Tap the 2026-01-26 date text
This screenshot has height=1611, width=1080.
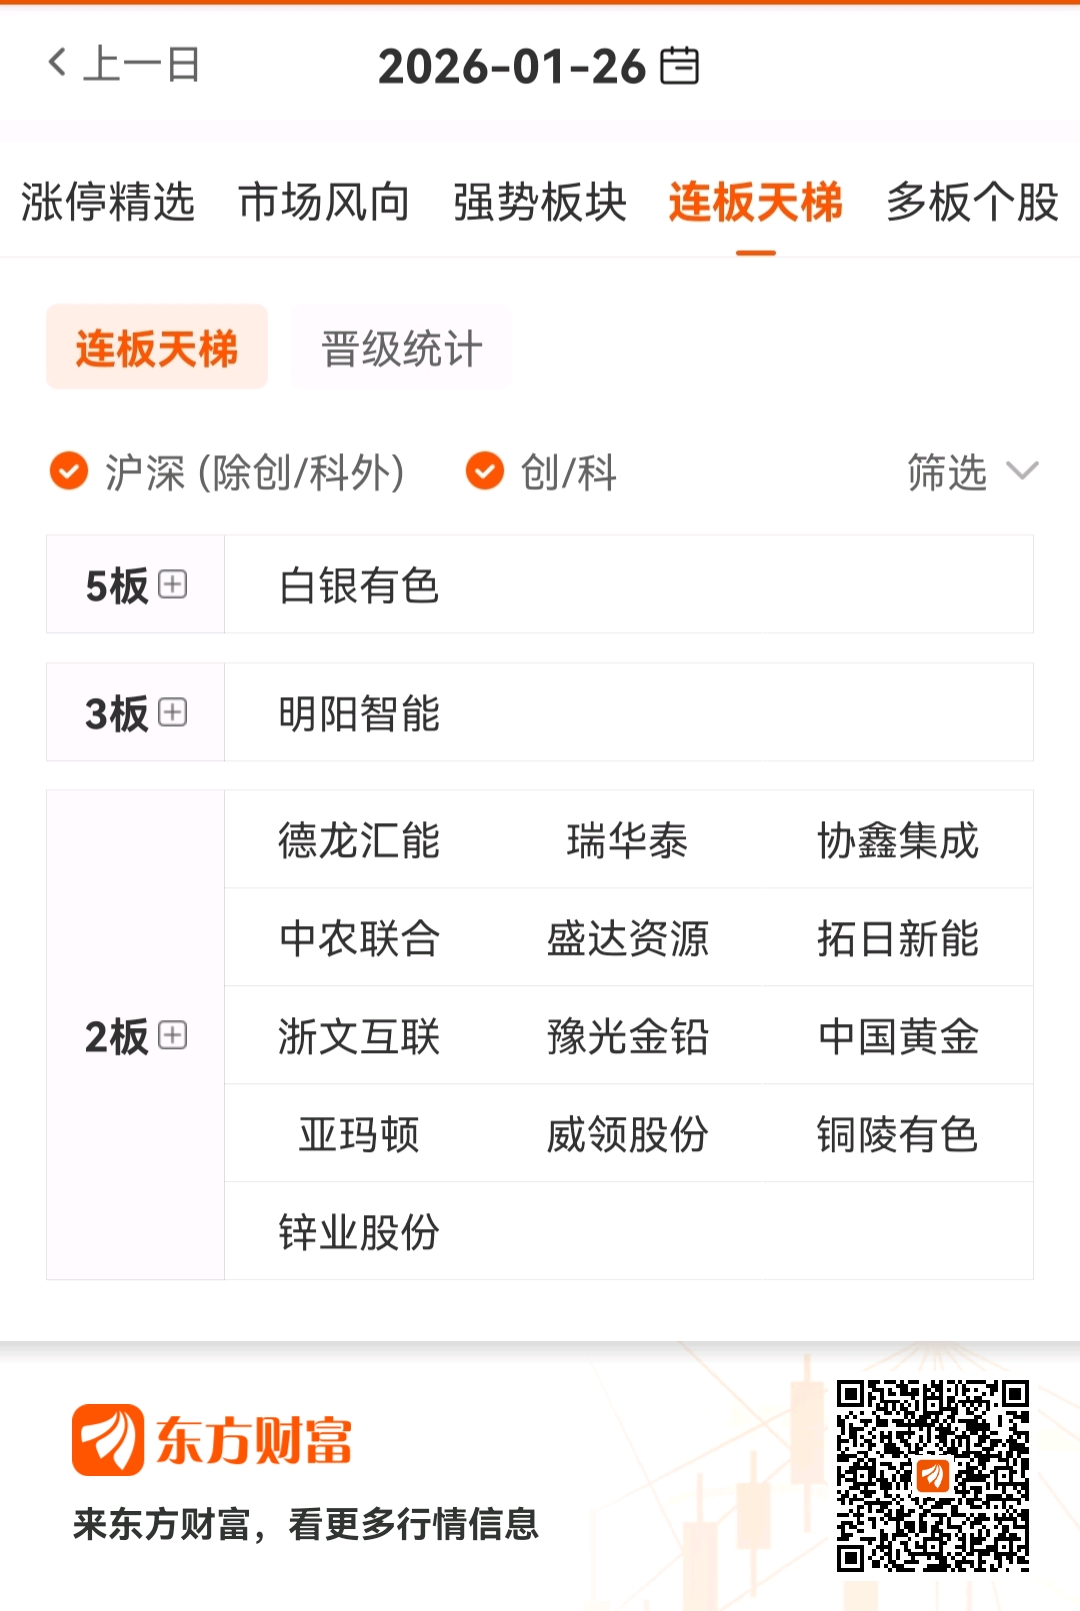point(512,67)
